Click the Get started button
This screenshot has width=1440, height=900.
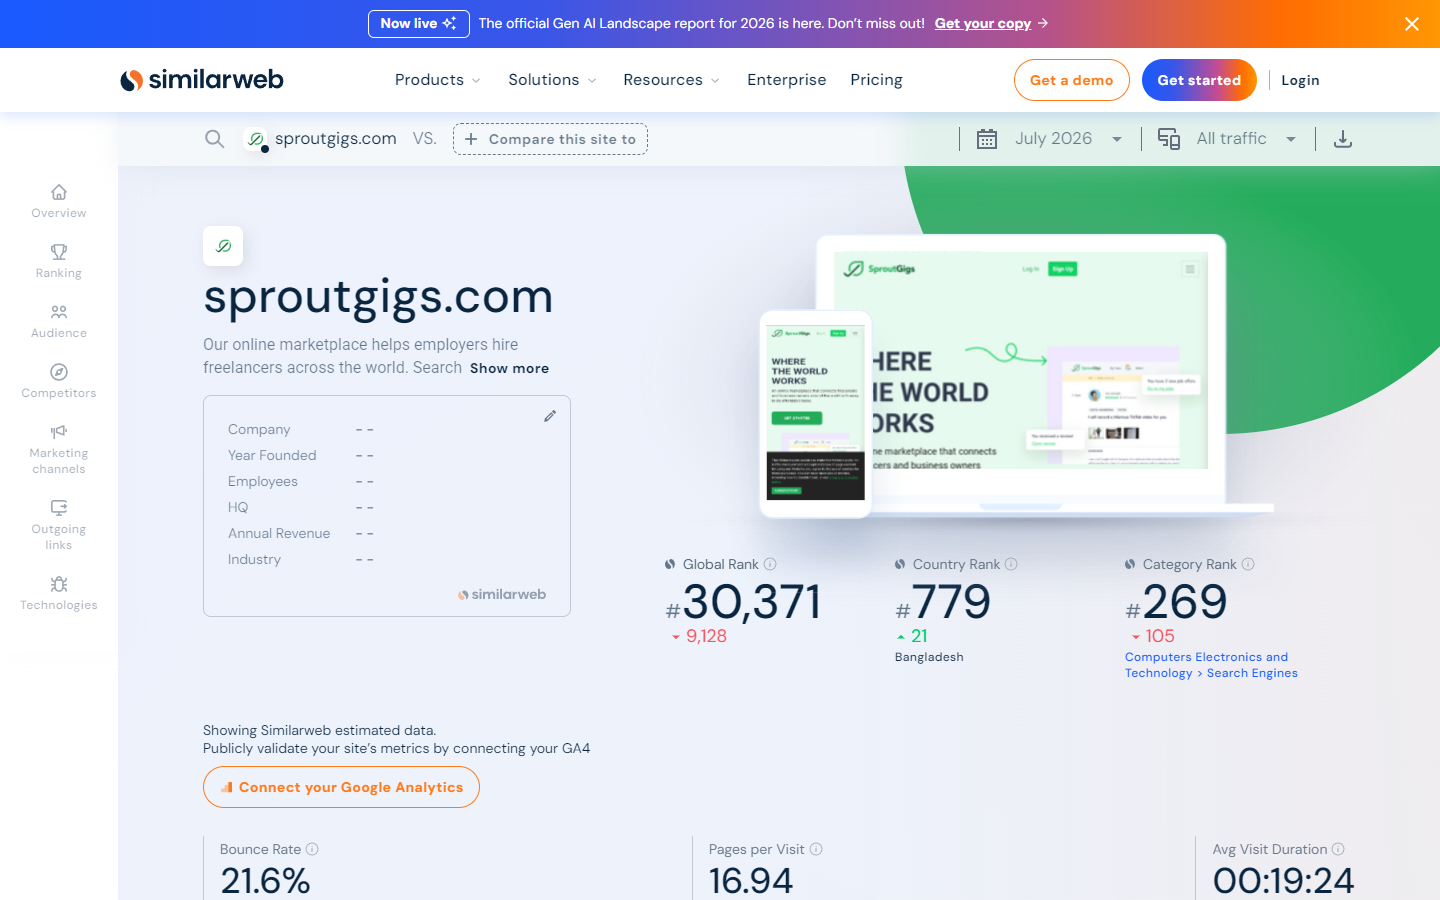(1199, 80)
